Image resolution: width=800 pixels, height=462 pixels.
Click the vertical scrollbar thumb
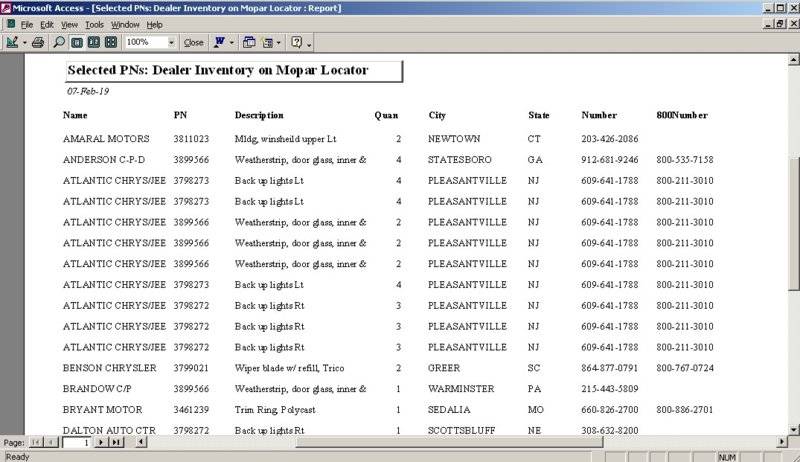(x=793, y=224)
